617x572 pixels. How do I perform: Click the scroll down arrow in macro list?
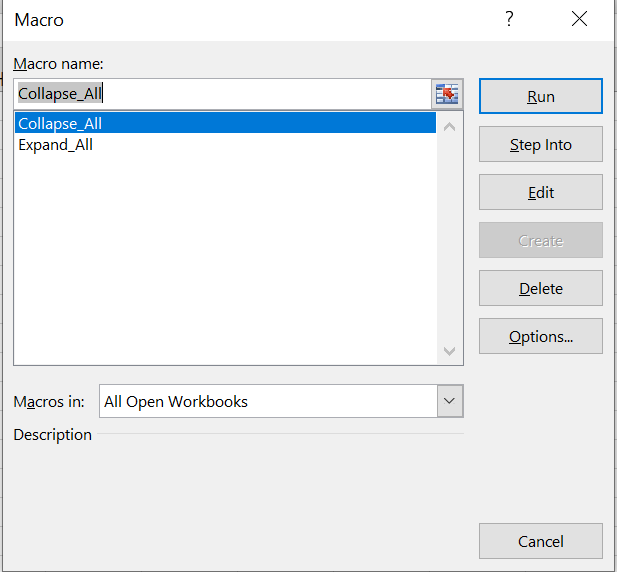(x=449, y=351)
